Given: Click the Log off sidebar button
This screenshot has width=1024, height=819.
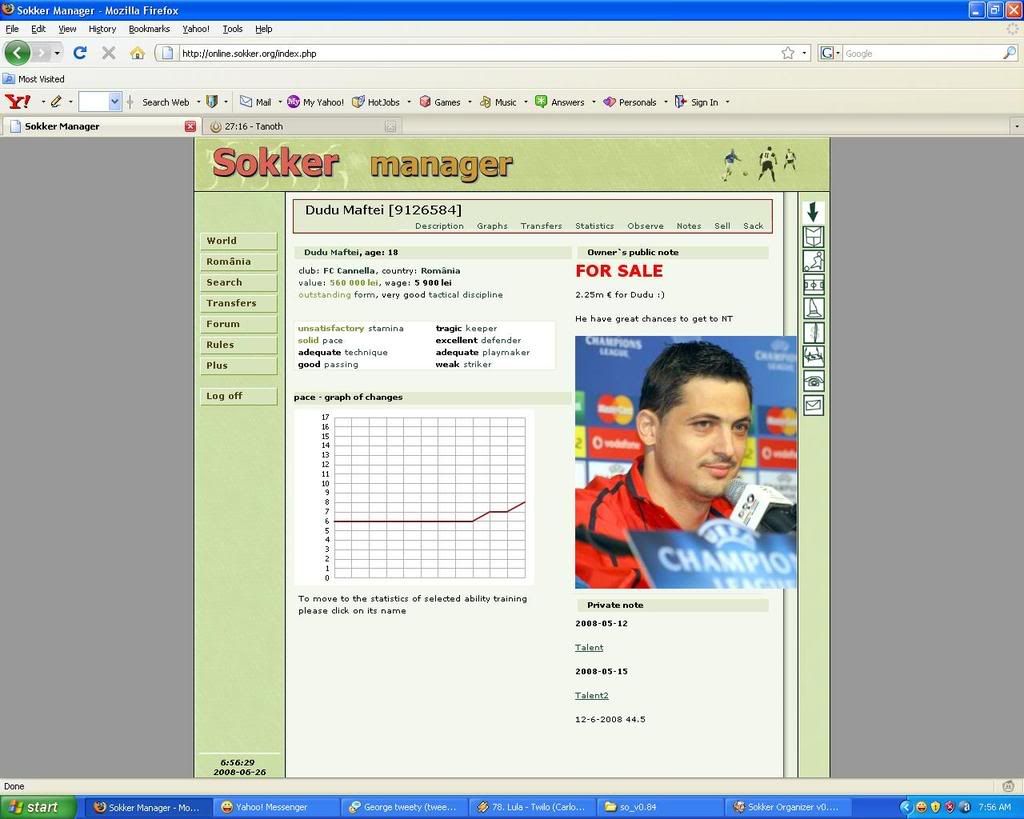Looking at the screenshot, I should click(238, 396).
